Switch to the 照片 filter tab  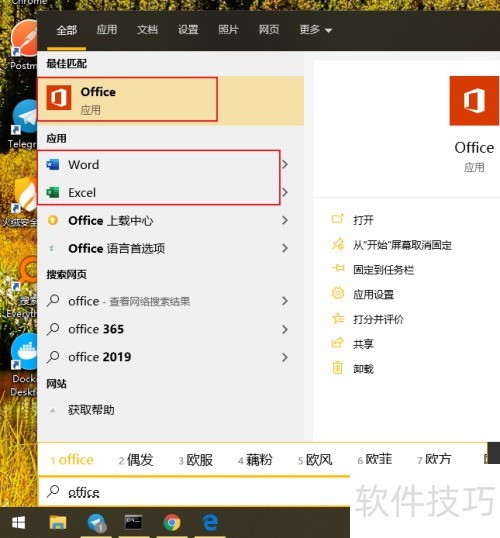coord(228,30)
